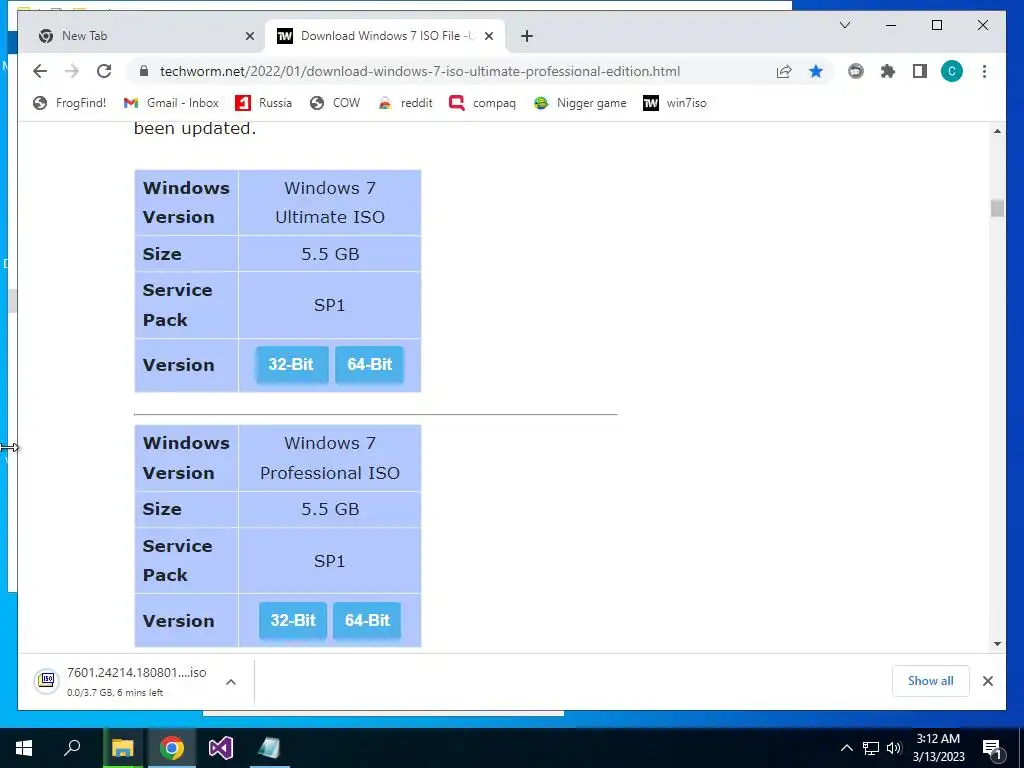The image size is (1024, 768).
Task: Open the COW bookmark
Action: [335, 103]
